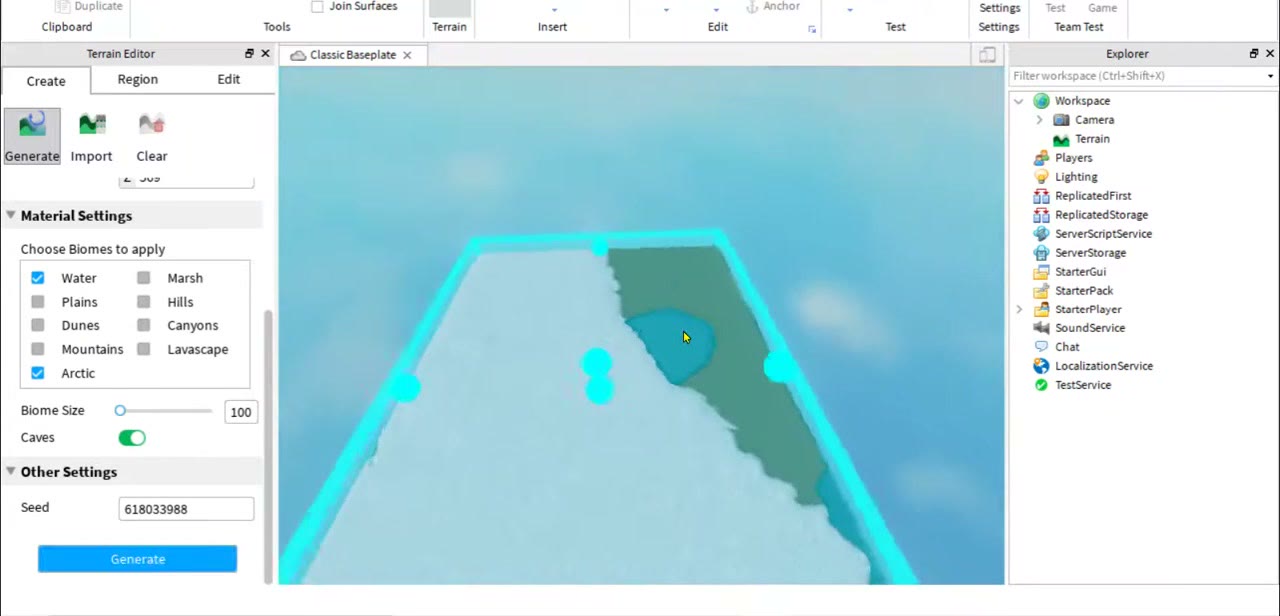Uncheck the Arctic biome checkbox
This screenshot has width=1280, height=616.
(37, 373)
